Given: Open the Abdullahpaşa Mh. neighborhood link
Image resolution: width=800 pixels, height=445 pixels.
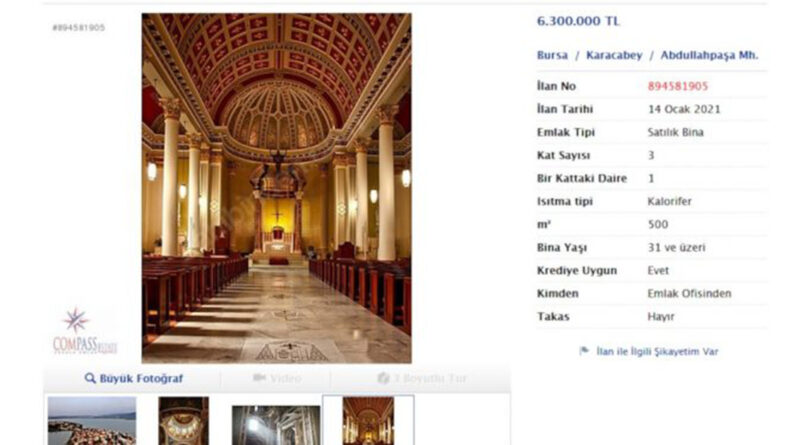Looking at the screenshot, I should tap(709, 55).
